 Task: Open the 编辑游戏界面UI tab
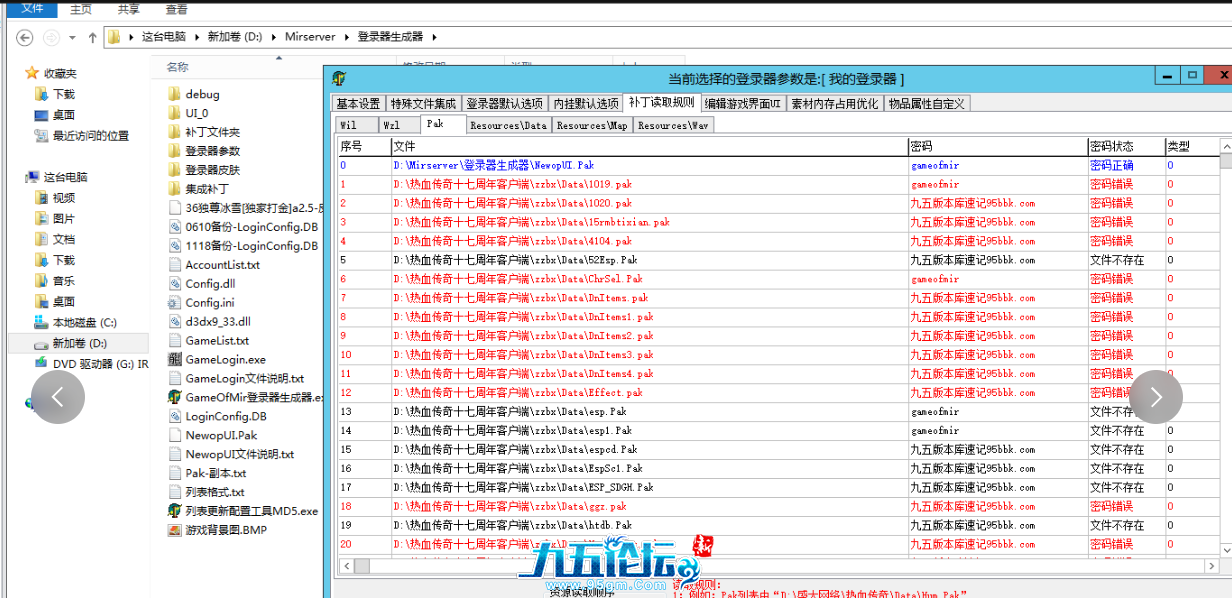(x=742, y=103)
